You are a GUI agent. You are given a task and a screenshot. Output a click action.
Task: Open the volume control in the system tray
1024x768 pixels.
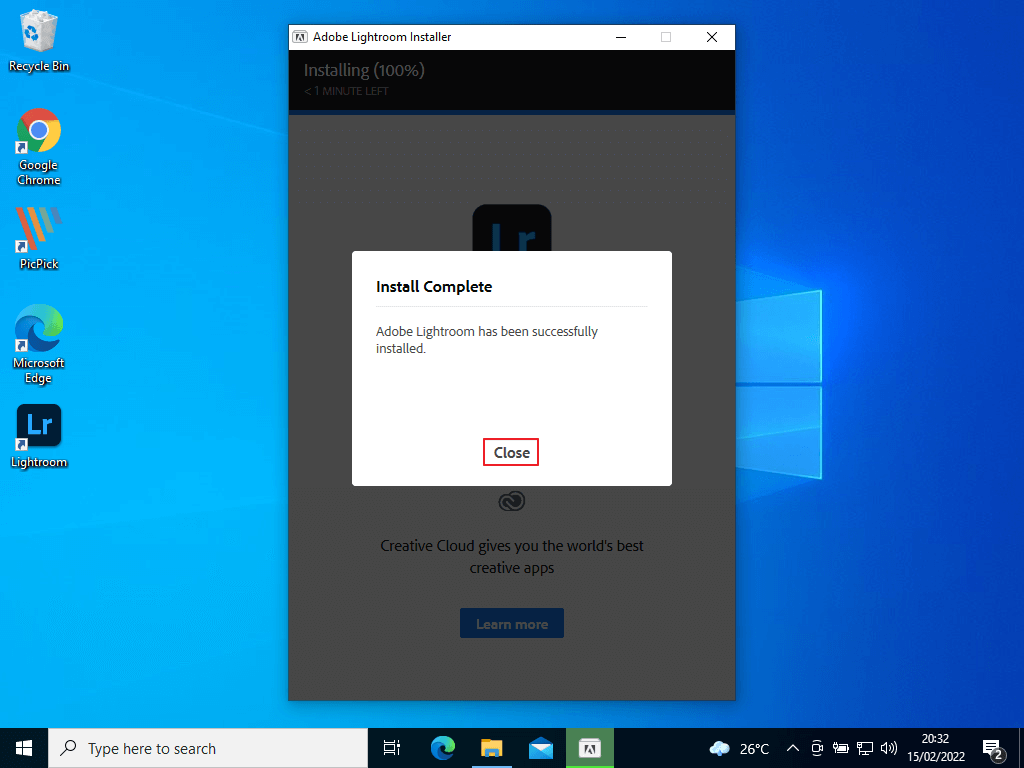tap(888, 748)
